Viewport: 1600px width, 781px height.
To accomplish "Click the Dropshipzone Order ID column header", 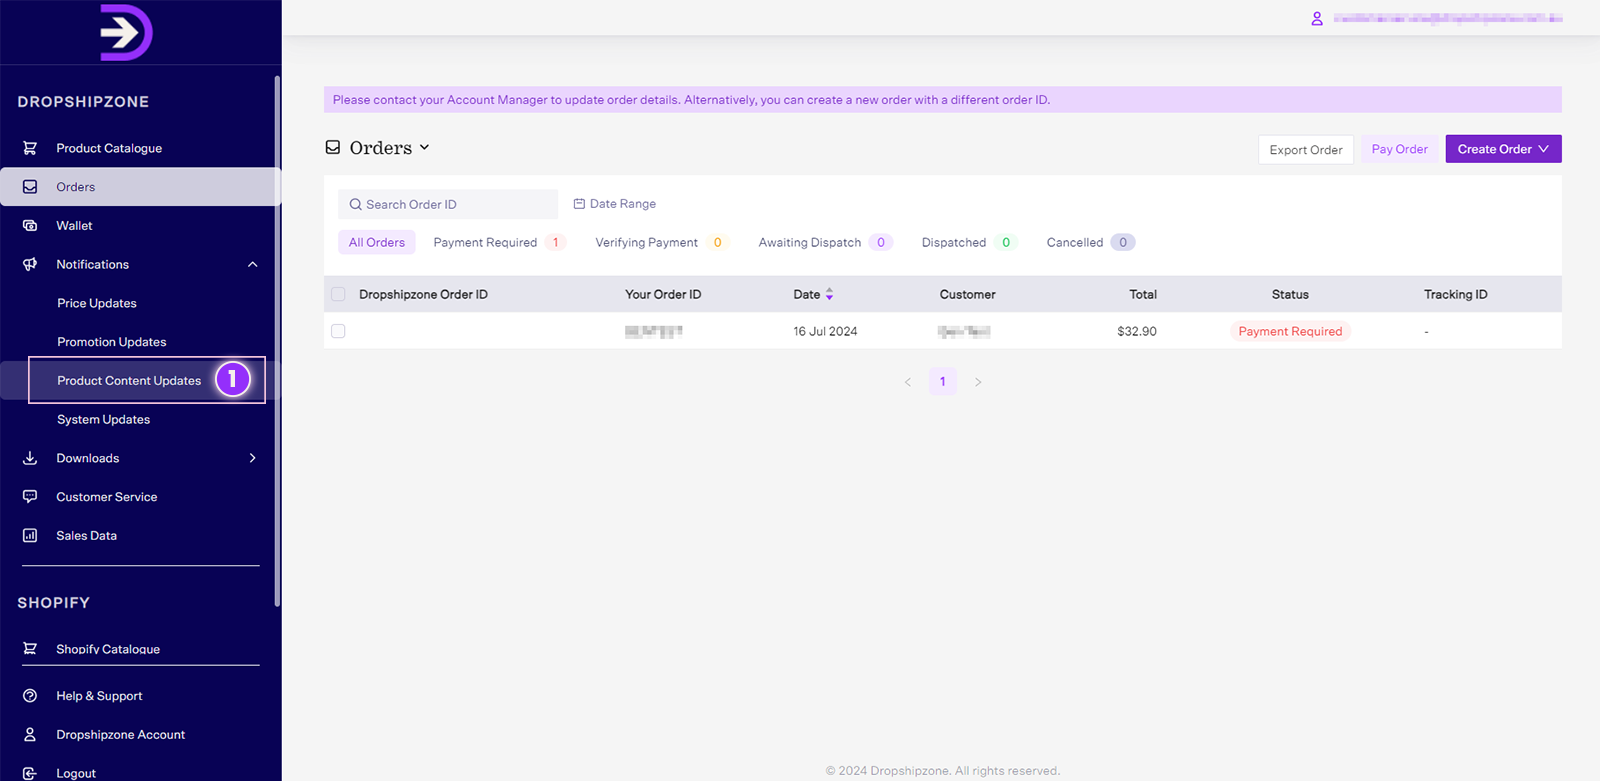I will [423, 294].
